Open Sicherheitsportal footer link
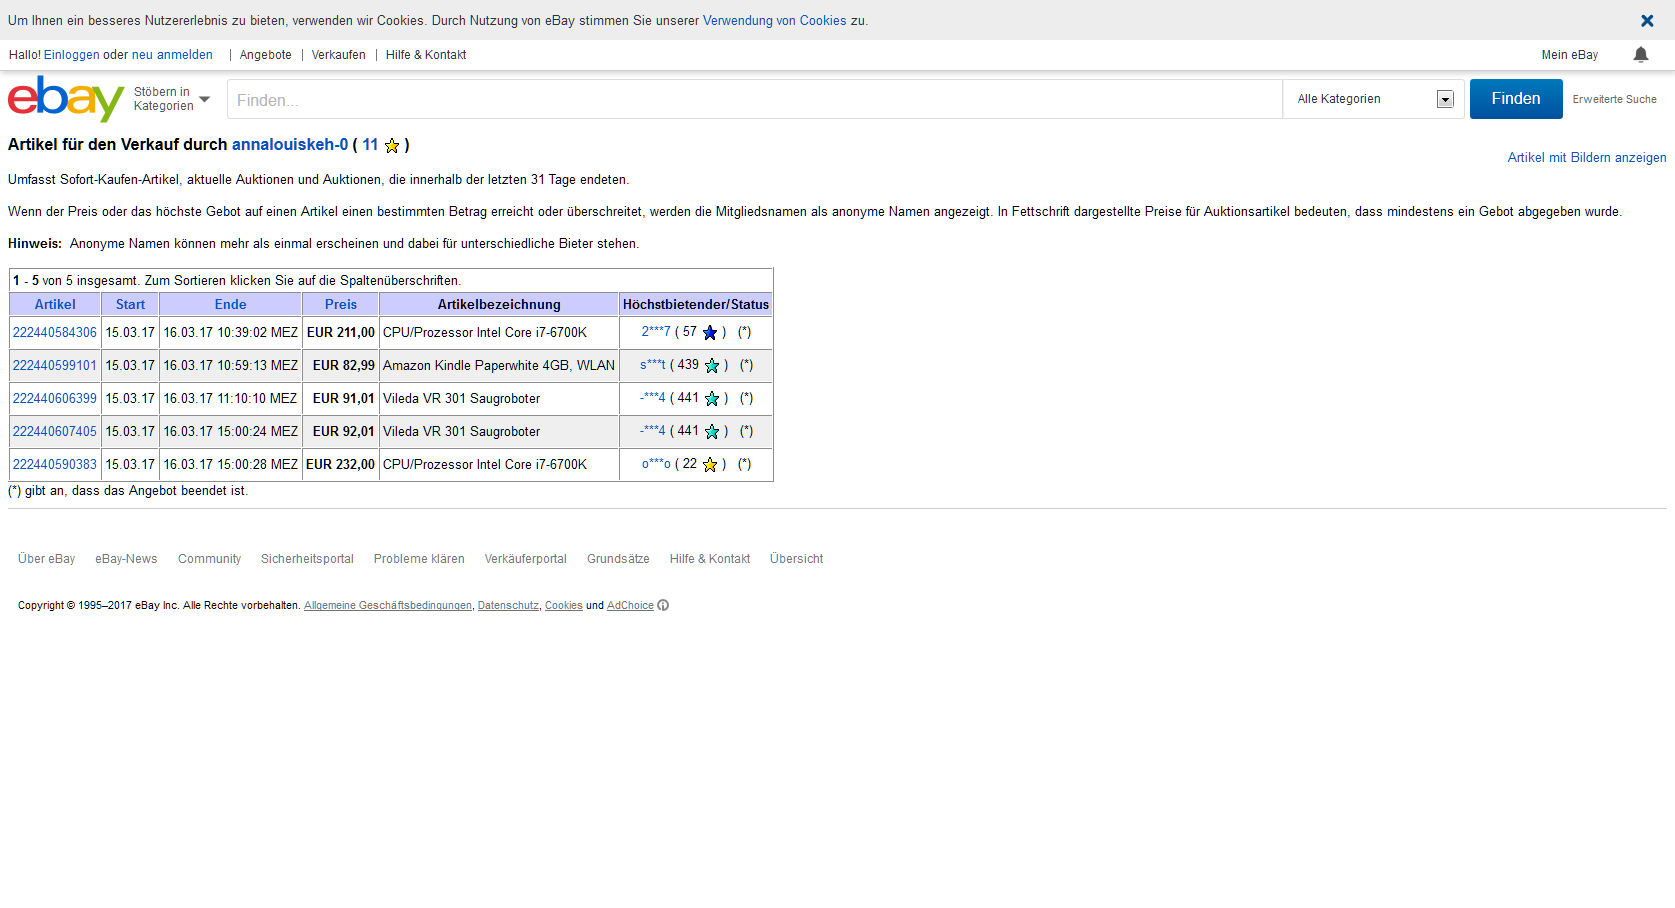 click(x=307, y=559)
